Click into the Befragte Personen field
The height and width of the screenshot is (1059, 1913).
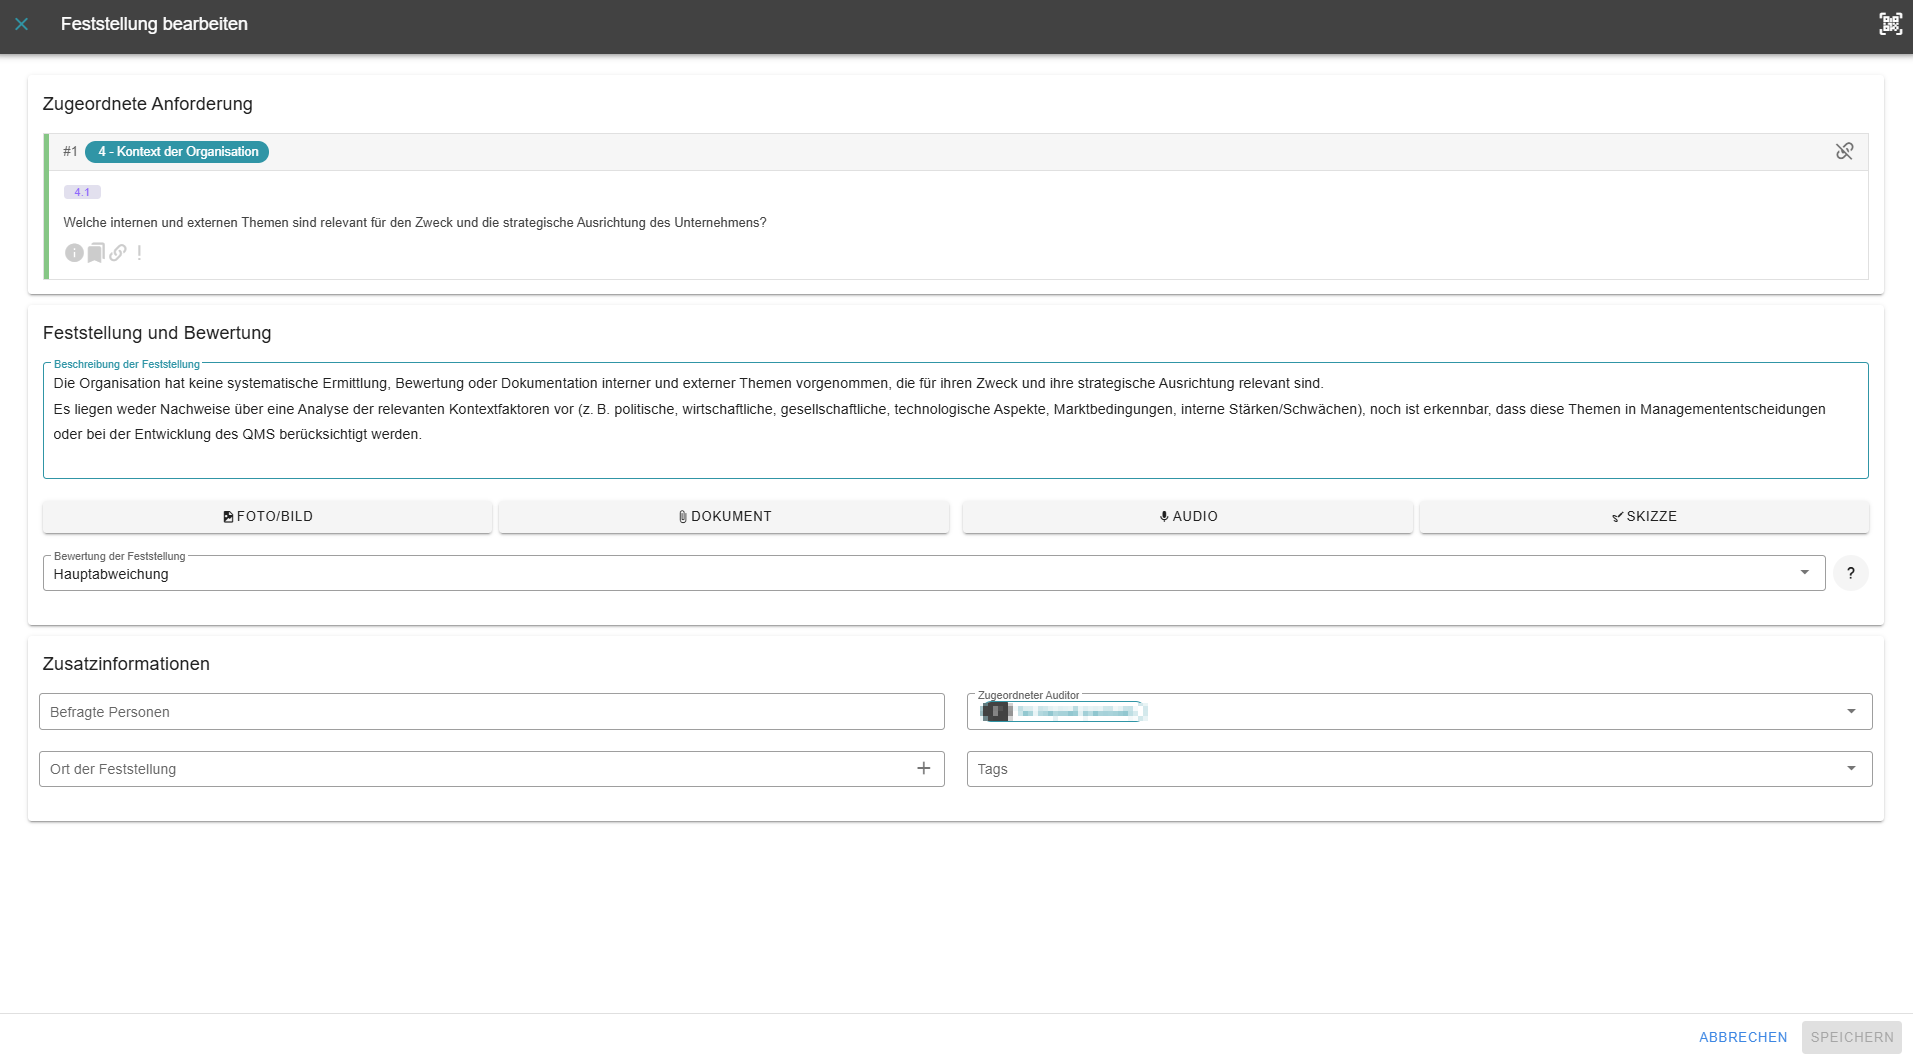click(x=491, y=712)
